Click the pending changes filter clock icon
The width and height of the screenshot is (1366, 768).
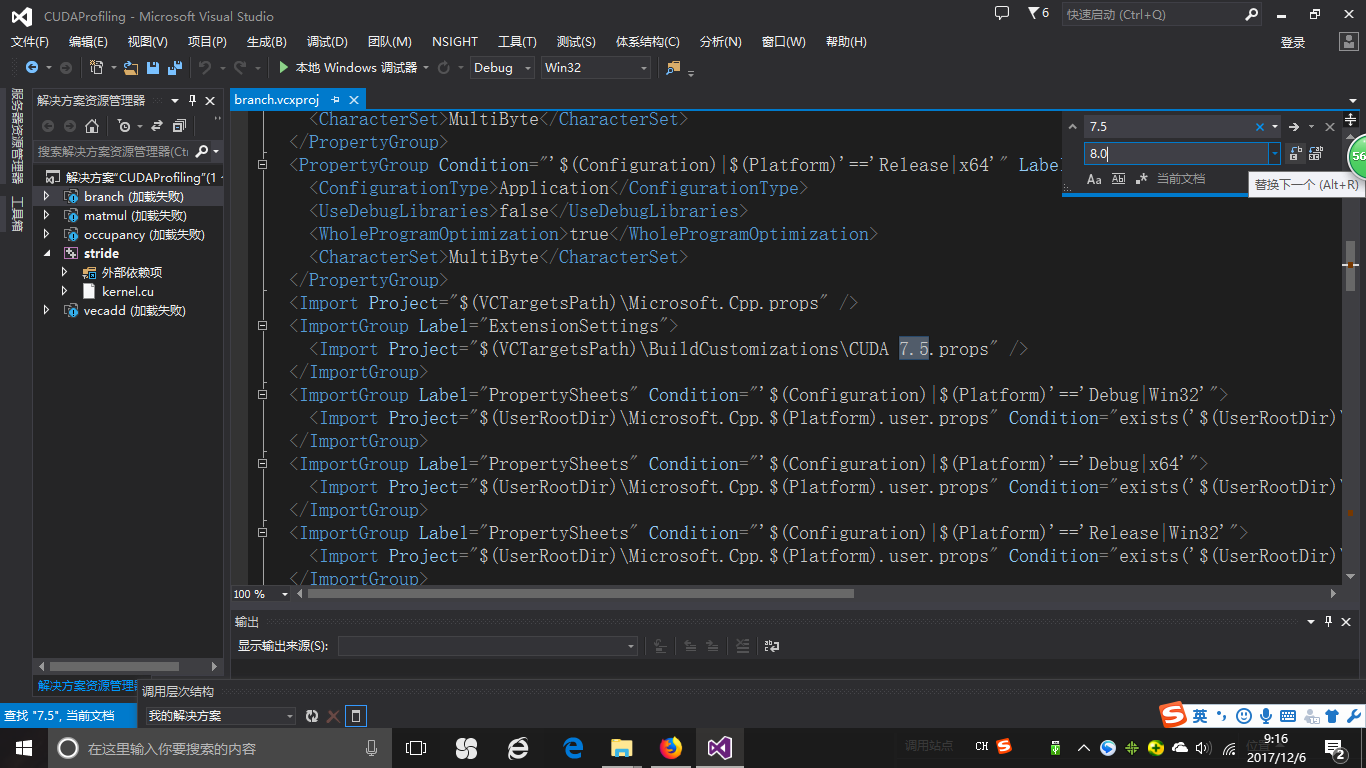124,126
